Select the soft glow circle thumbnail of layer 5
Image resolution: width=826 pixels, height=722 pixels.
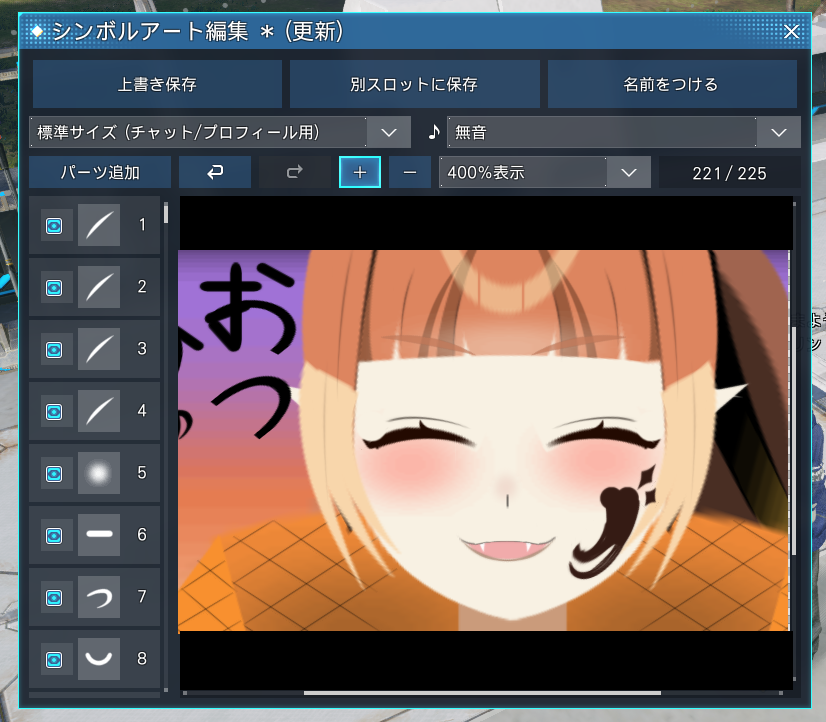point(99,473)
